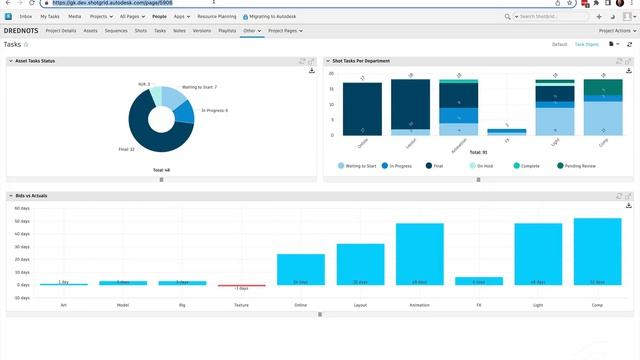This screenshot has height=360, width=640.
Task: Grab the Bids vs Actuals resize handle
Action: (320, 314)
